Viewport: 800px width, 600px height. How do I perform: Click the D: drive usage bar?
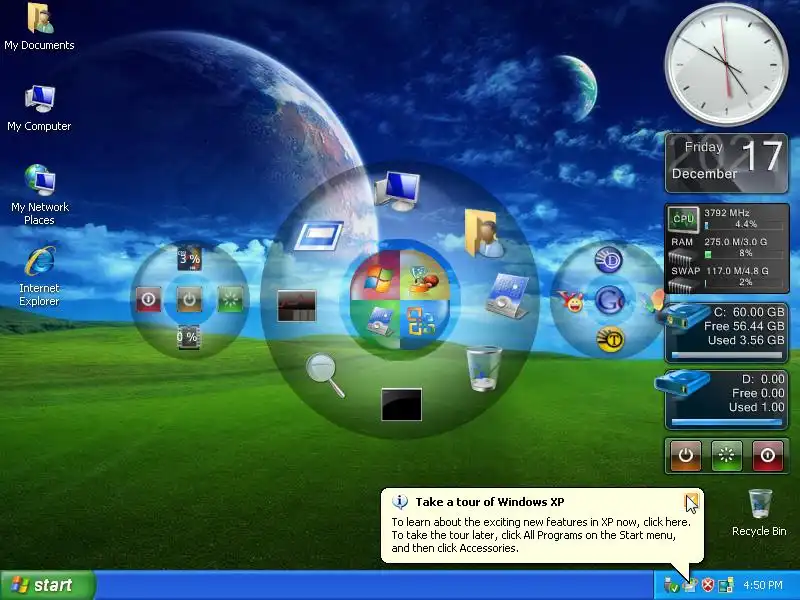[727, 422]
